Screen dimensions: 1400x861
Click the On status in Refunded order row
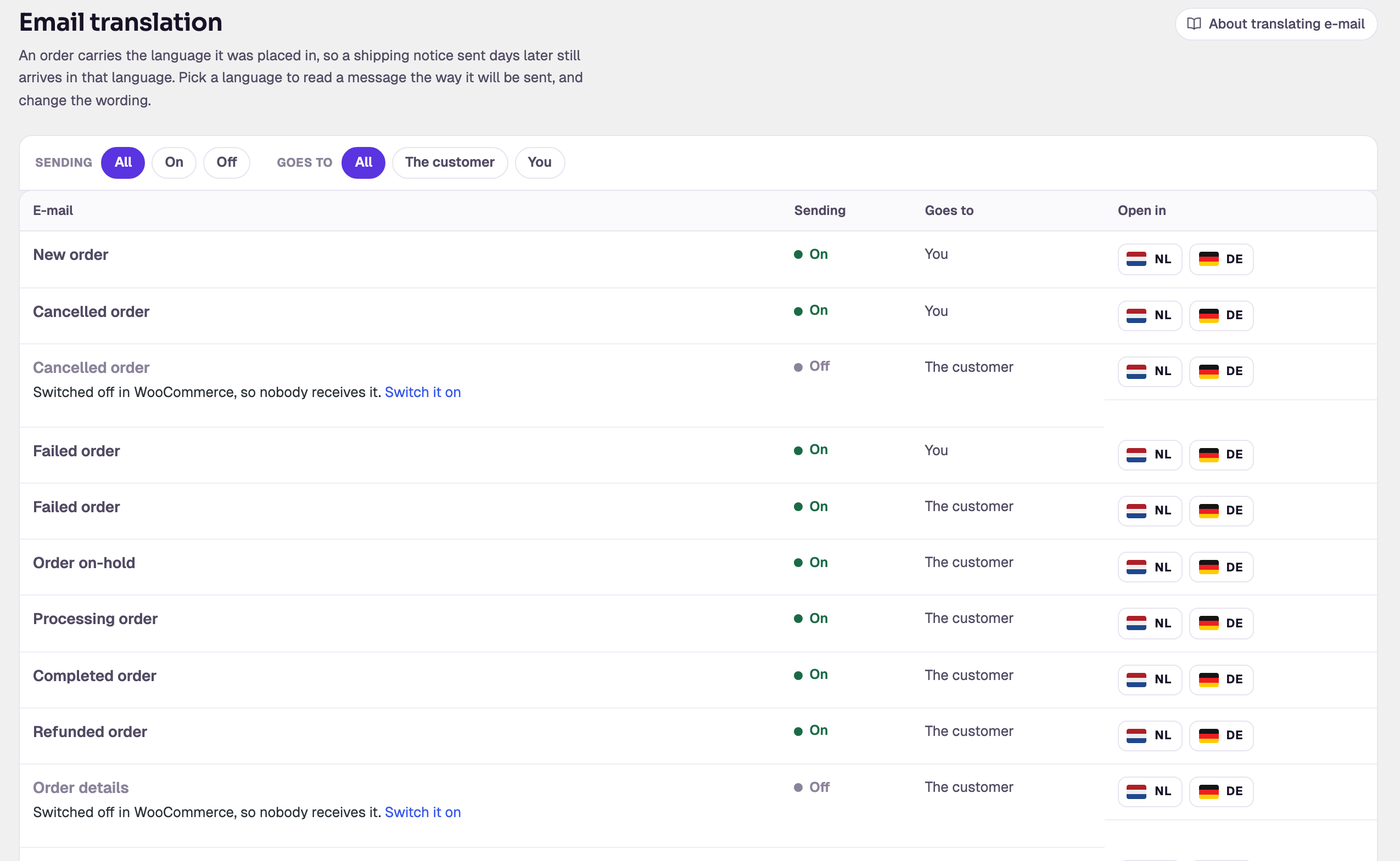(811, 731)
